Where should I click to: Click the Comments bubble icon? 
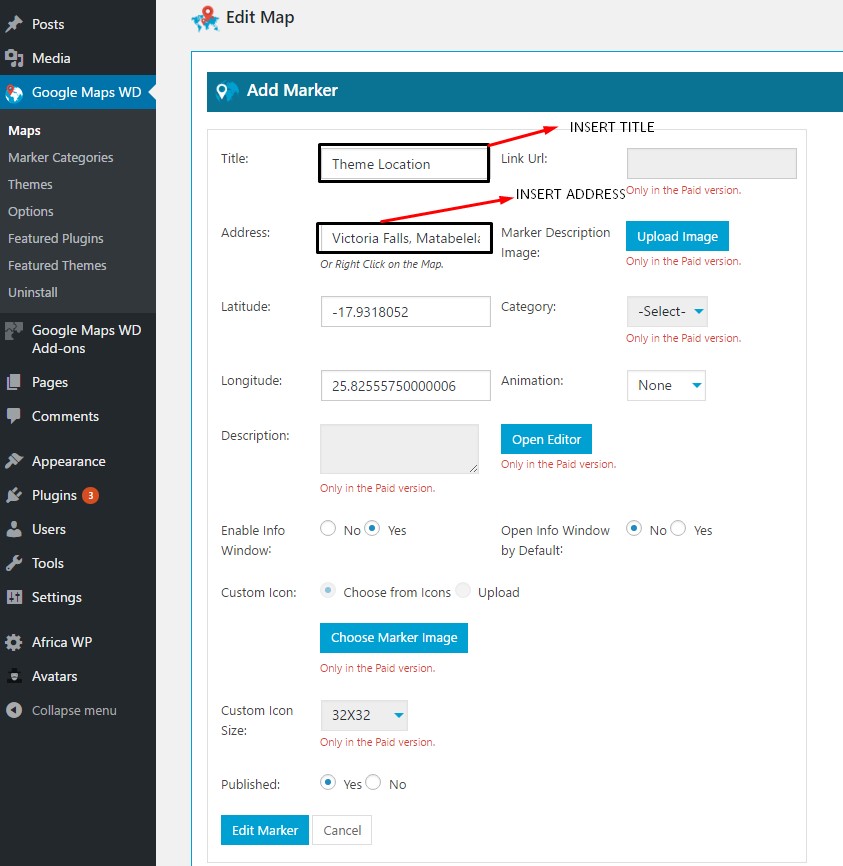tap(14, 416)
